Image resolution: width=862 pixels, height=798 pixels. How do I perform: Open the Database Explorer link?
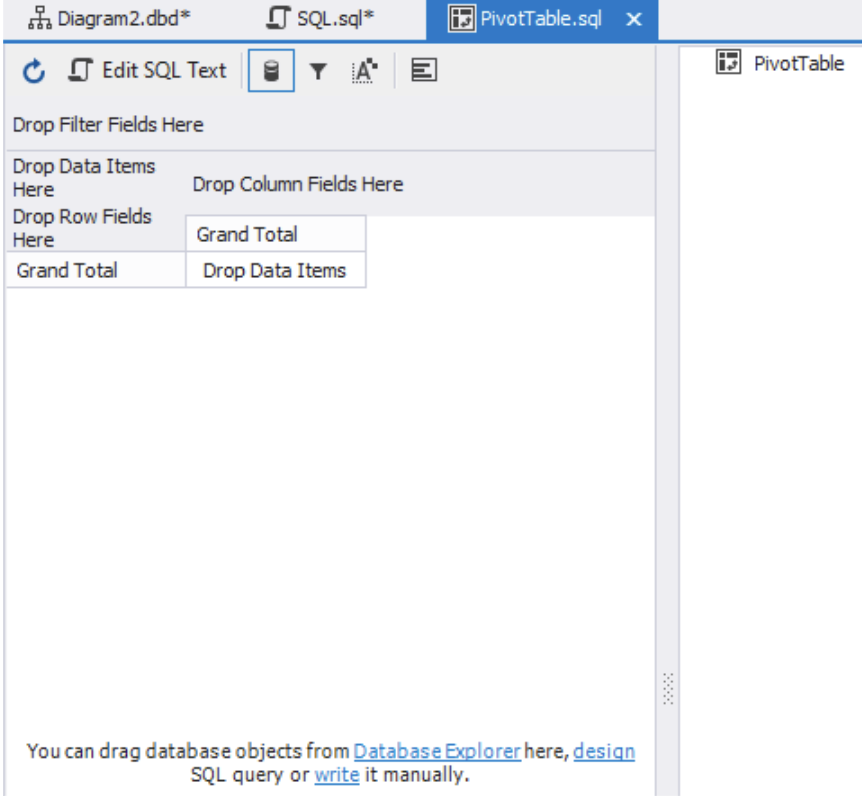pyautogui.click(x=437, y=751)
